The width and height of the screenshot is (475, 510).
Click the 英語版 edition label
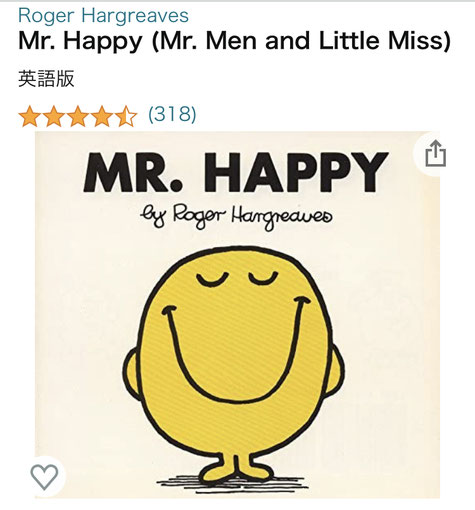[46, 79]
